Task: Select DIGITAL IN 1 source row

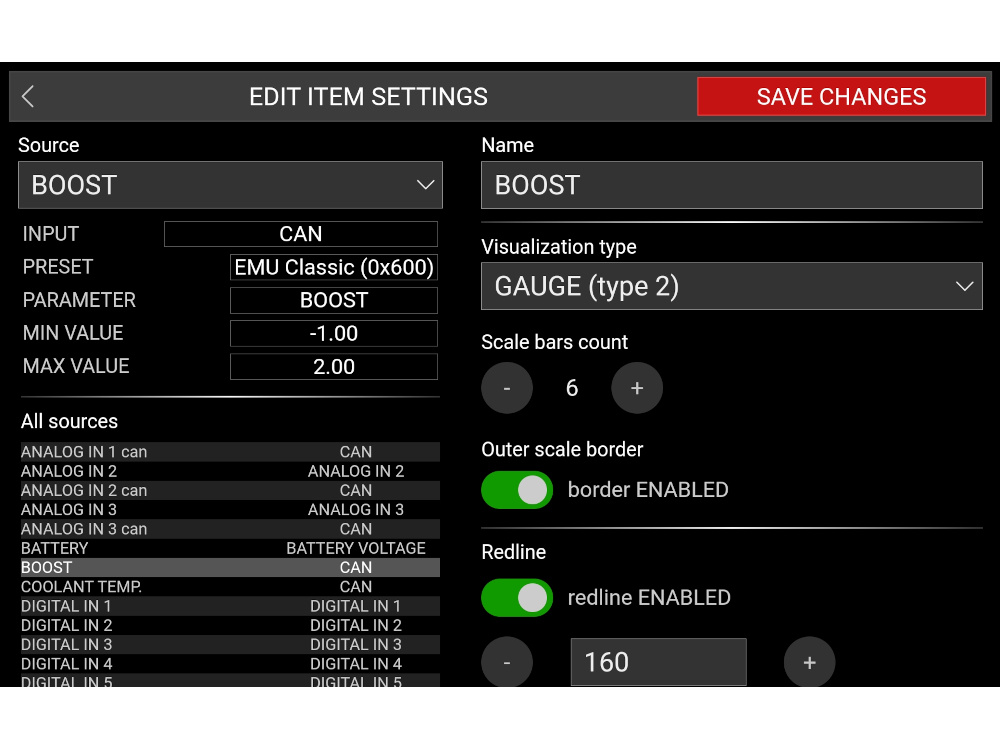Action: (x=229, y=606)
